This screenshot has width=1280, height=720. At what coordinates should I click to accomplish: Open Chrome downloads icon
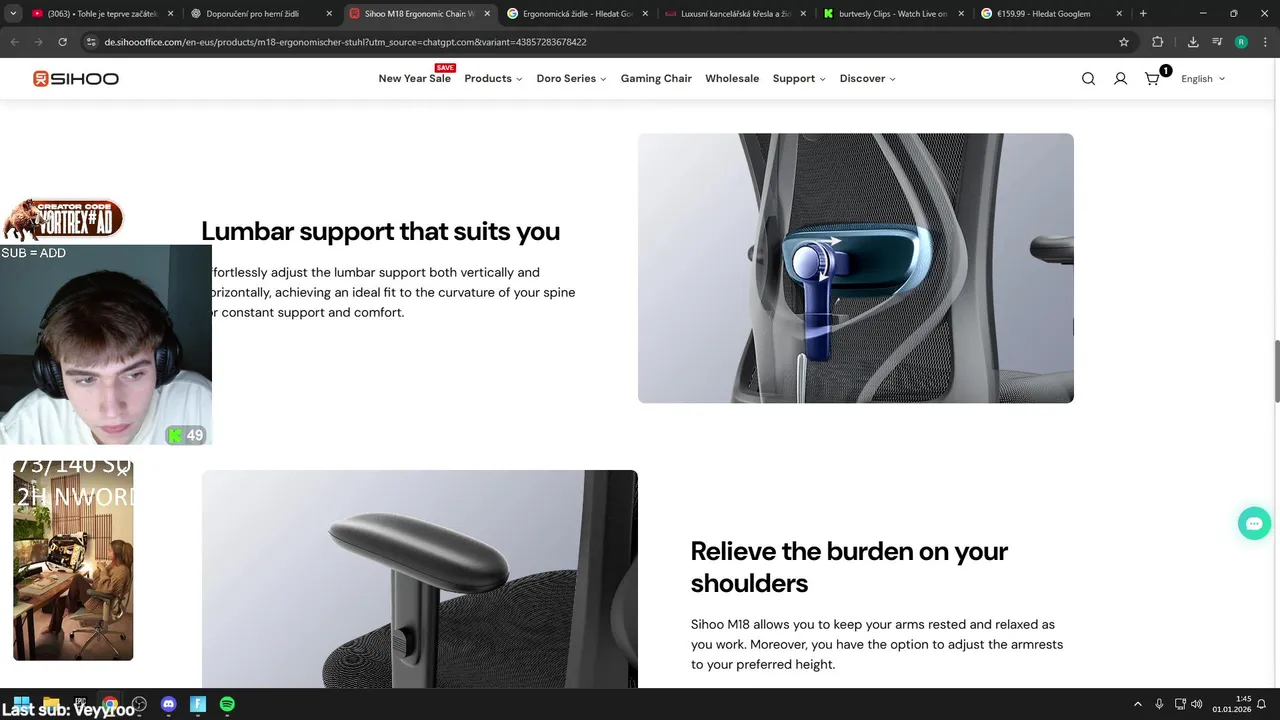coord(1193,42)
